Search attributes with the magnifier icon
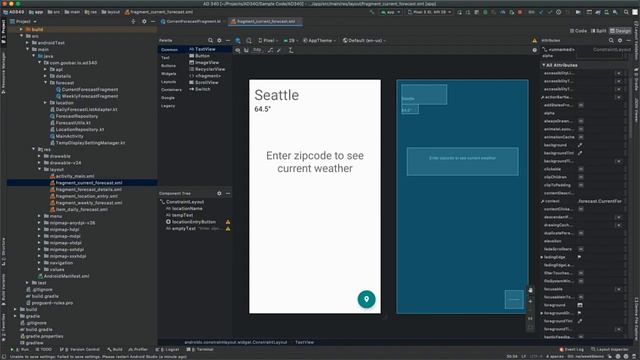Image resolution: width=640 pixels, height=360 pixels. click(611, 40)
